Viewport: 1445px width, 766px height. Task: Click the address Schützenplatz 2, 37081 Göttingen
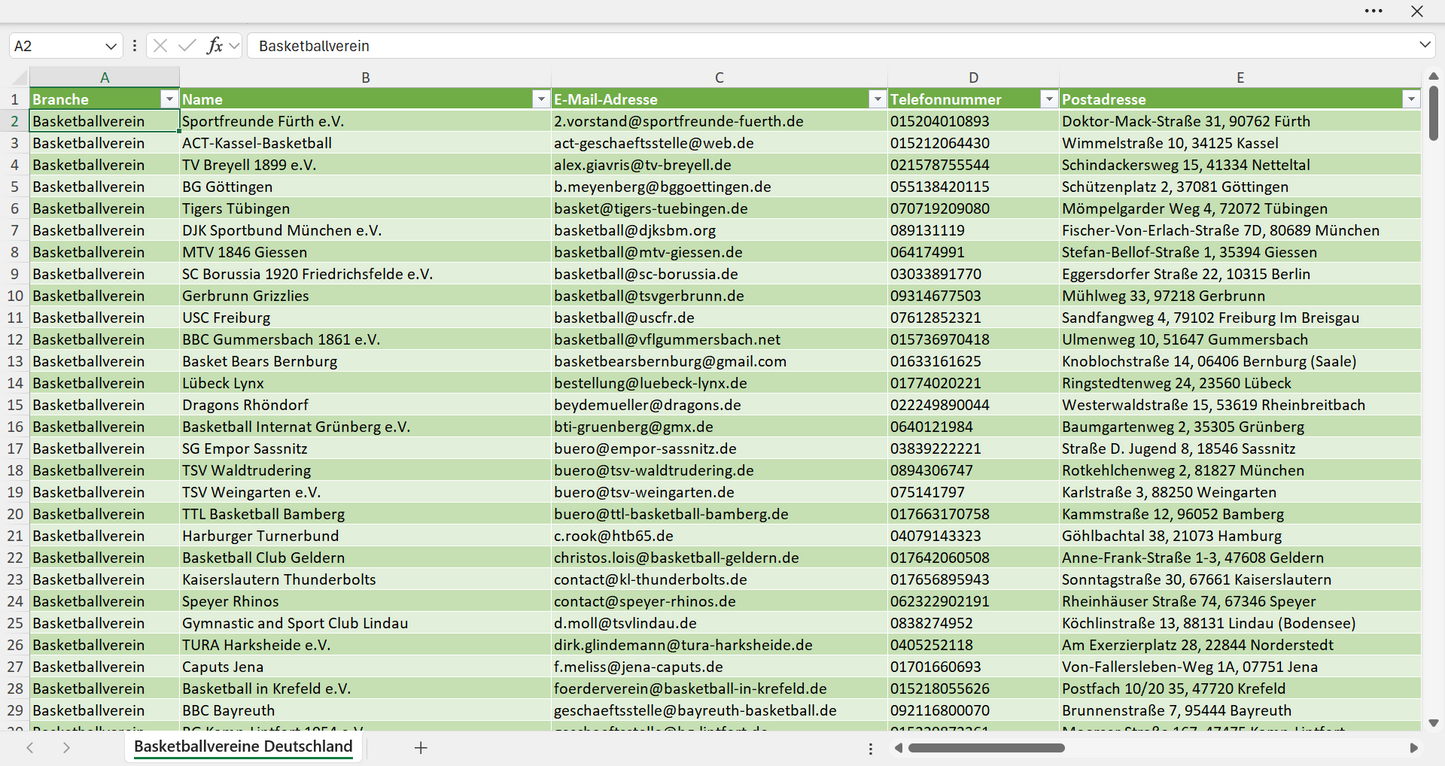tap(1240, 187)
